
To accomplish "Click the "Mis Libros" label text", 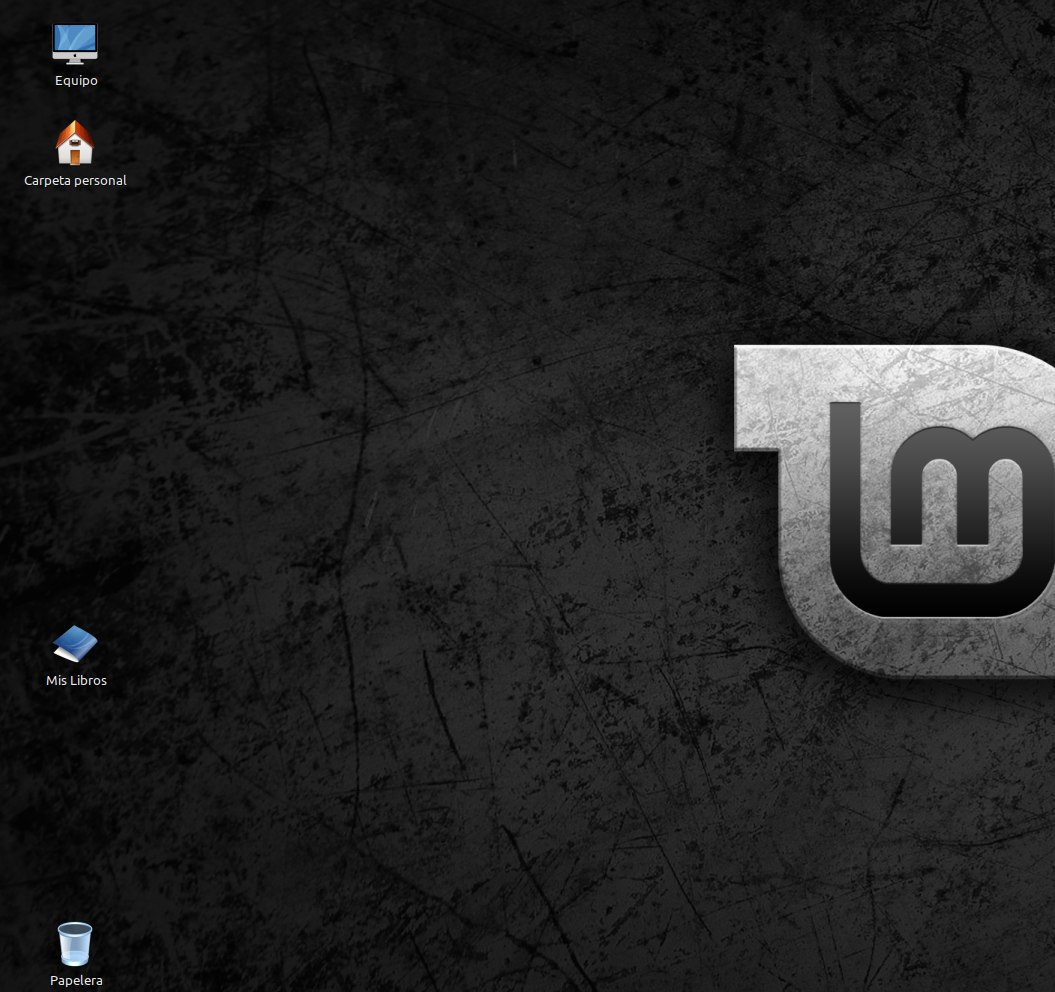I will [x=76, y=680].
